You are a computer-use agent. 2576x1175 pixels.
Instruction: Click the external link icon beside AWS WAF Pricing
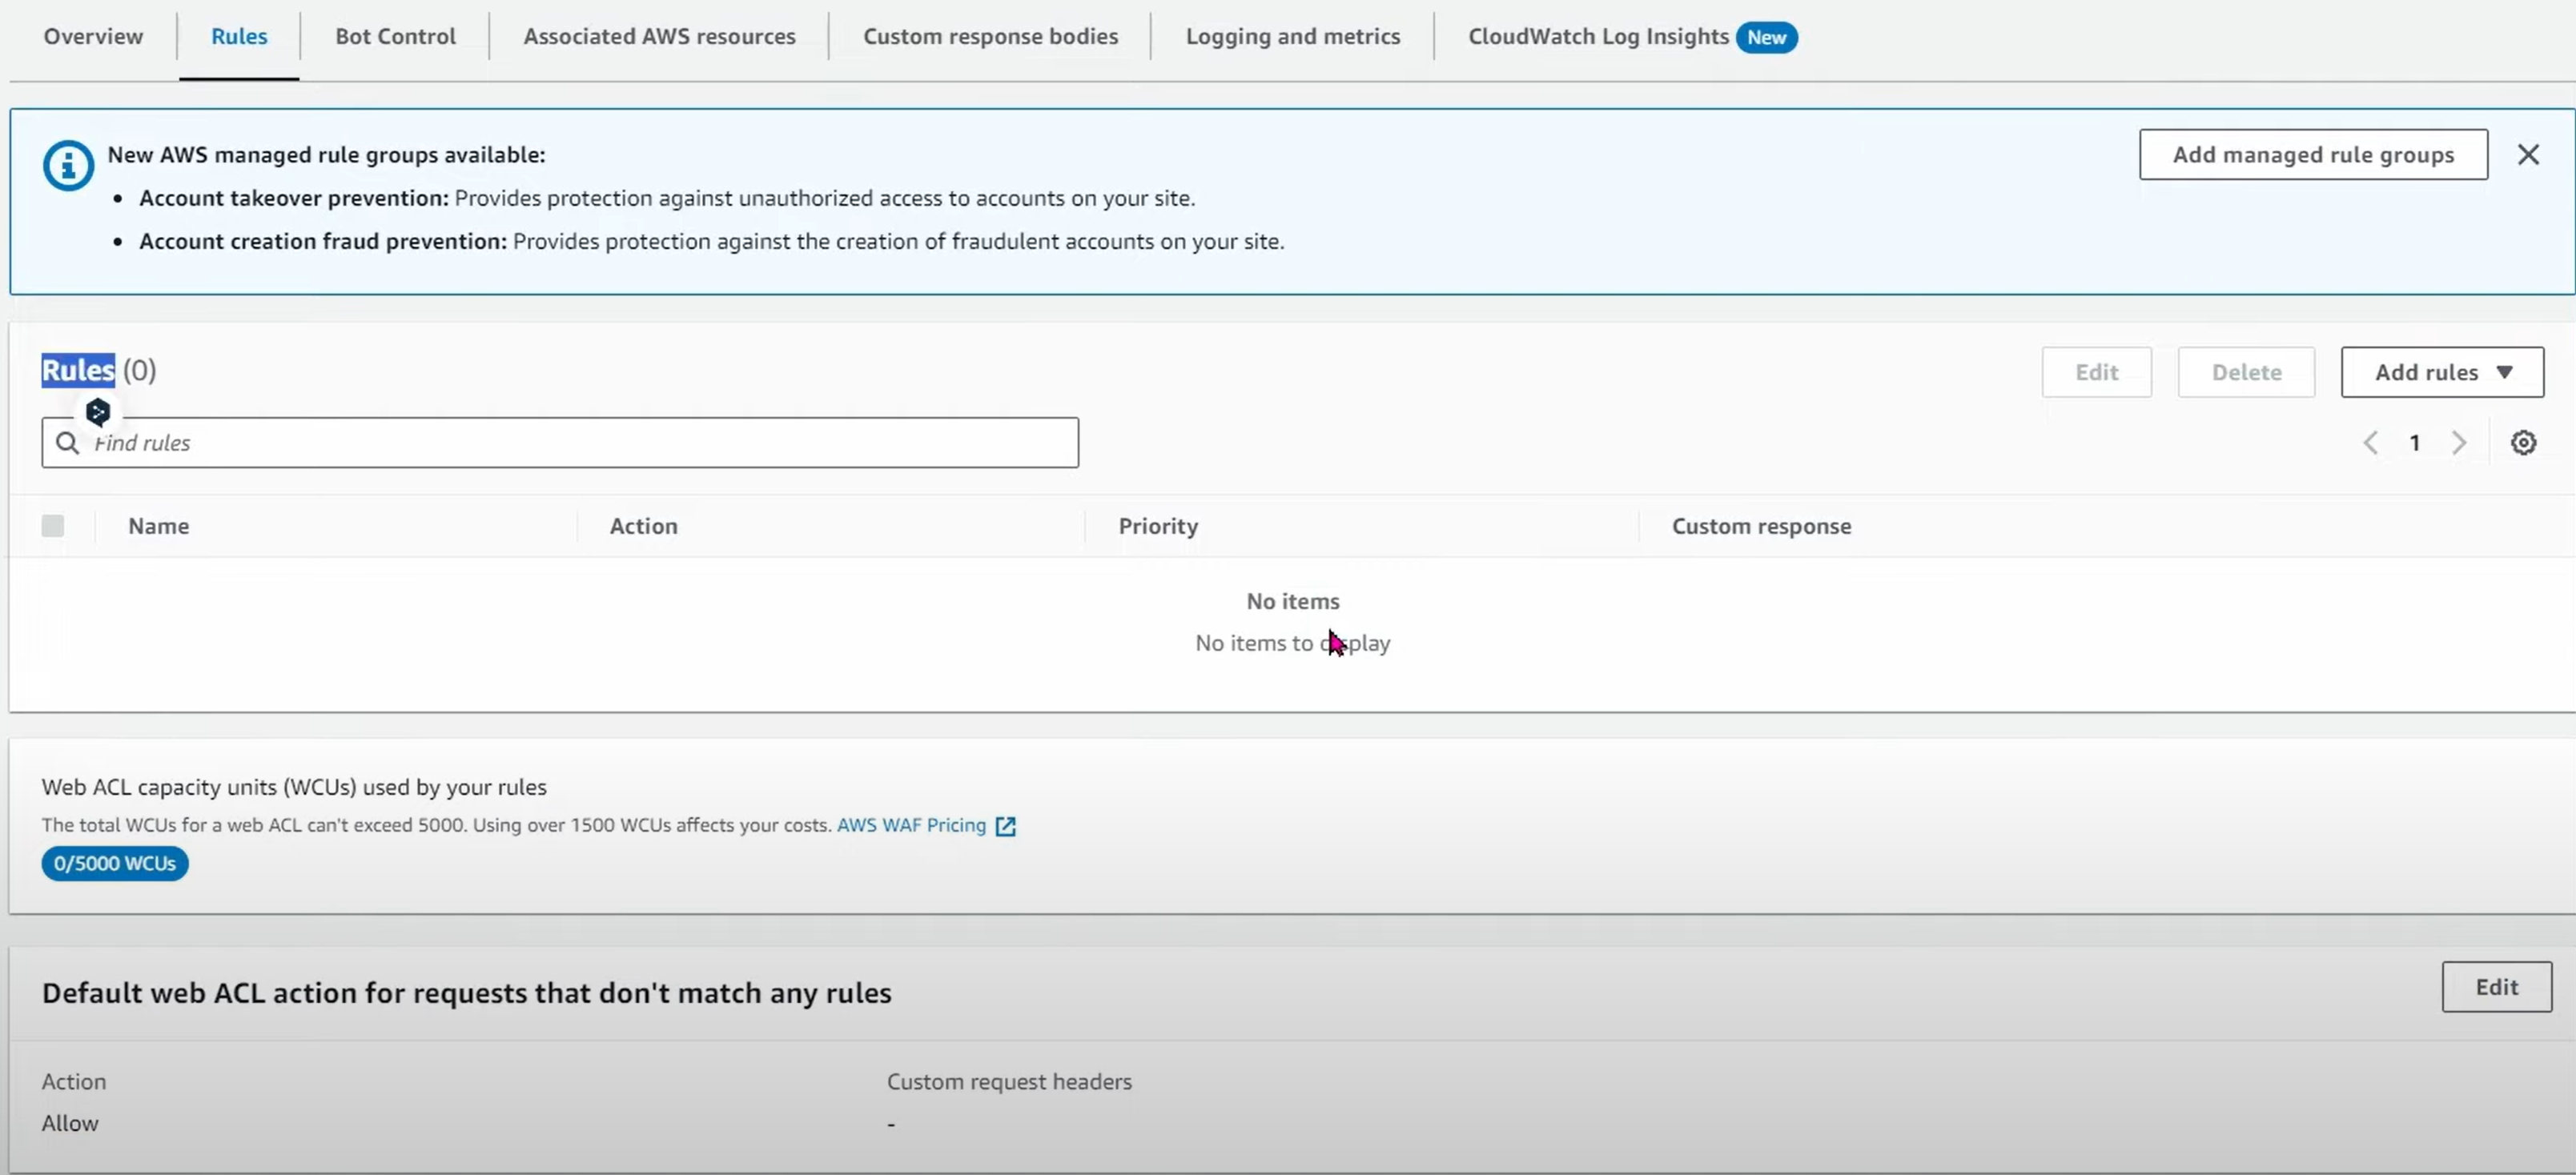1006,826
